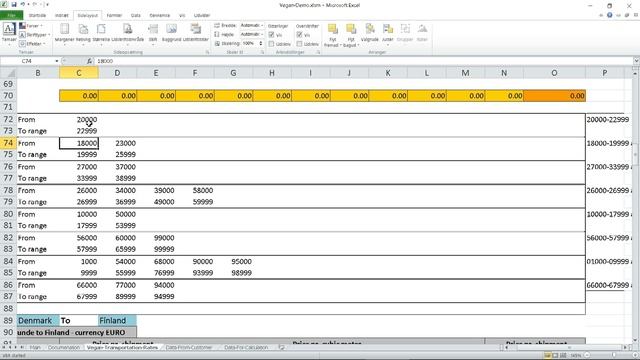Switch to the Indsæt ribbon tab
This screenshot has height=360, width=640.
pyautogui.click(x=62, y=16)
